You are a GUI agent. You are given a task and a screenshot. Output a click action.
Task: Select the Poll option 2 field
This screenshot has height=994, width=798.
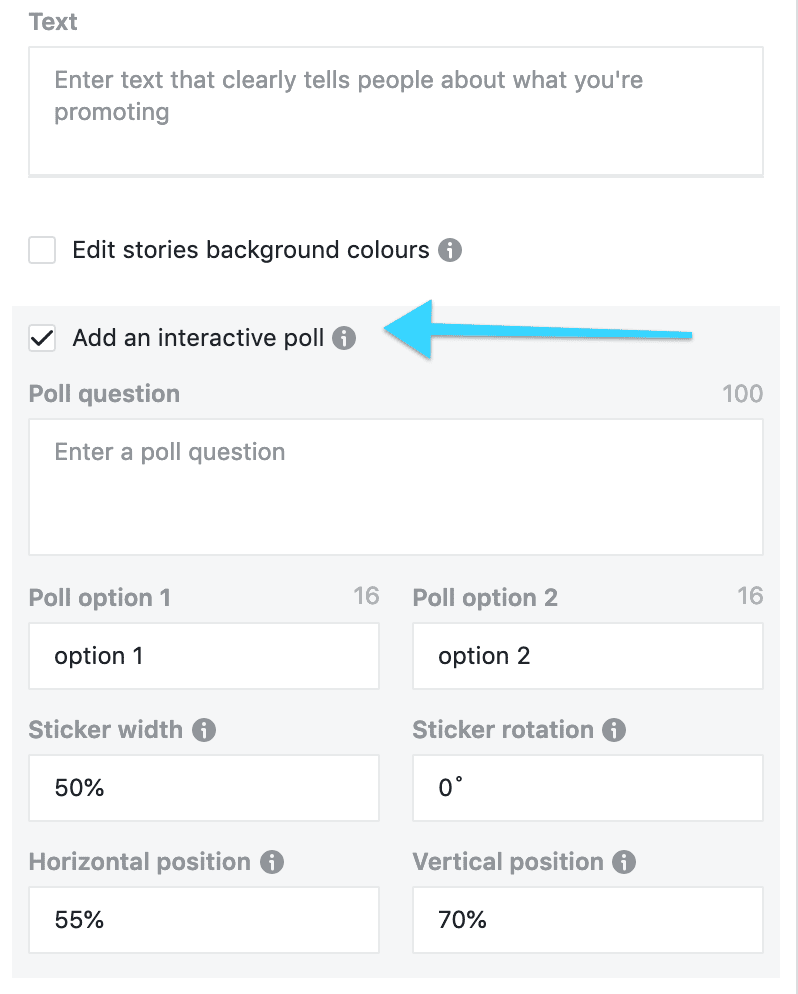tap(587, 656)
